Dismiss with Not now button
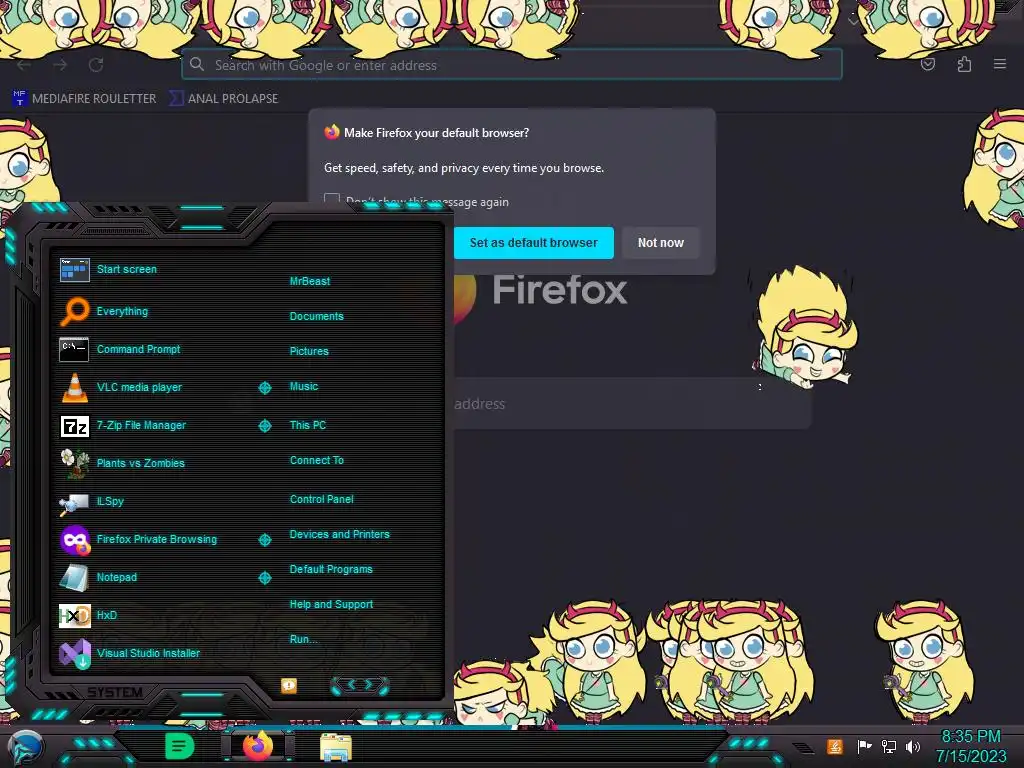 point(660,243)
